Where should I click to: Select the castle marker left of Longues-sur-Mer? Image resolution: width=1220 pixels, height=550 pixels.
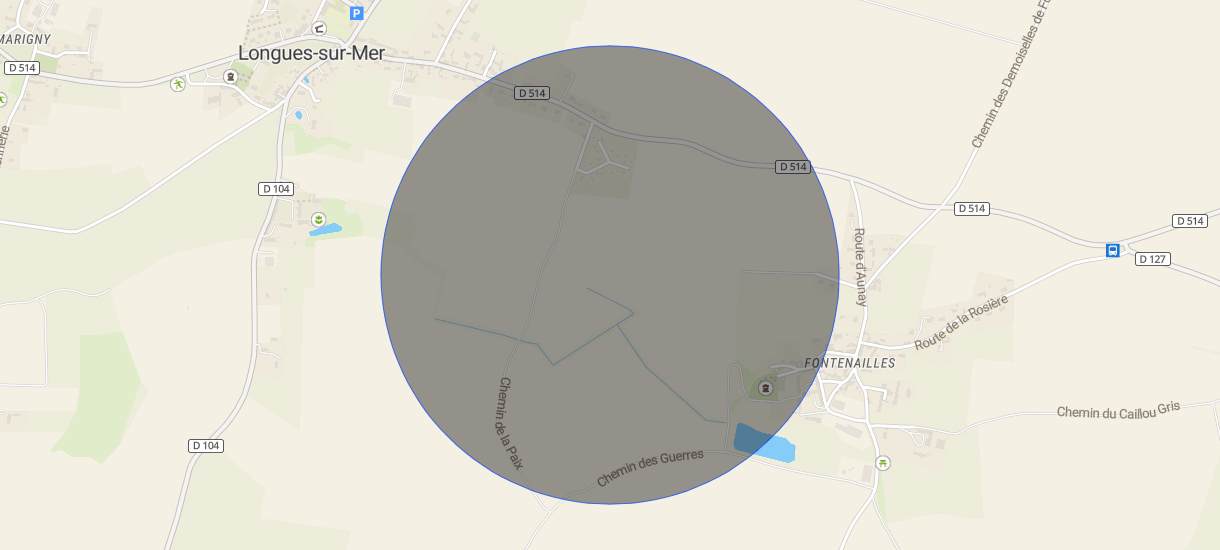coord(230,76)
